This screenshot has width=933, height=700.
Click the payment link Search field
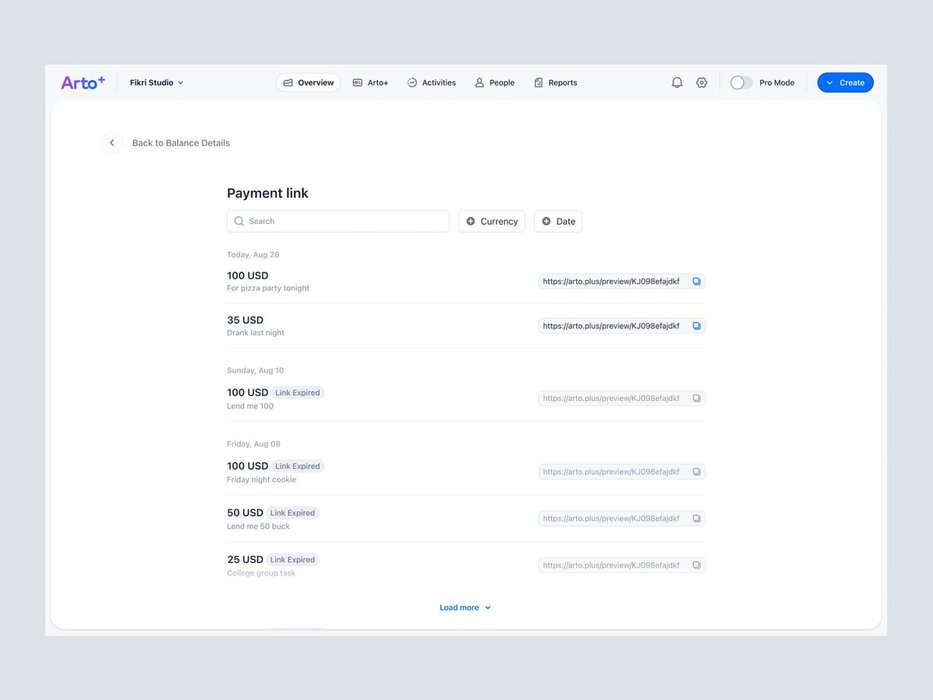(338, 221)
